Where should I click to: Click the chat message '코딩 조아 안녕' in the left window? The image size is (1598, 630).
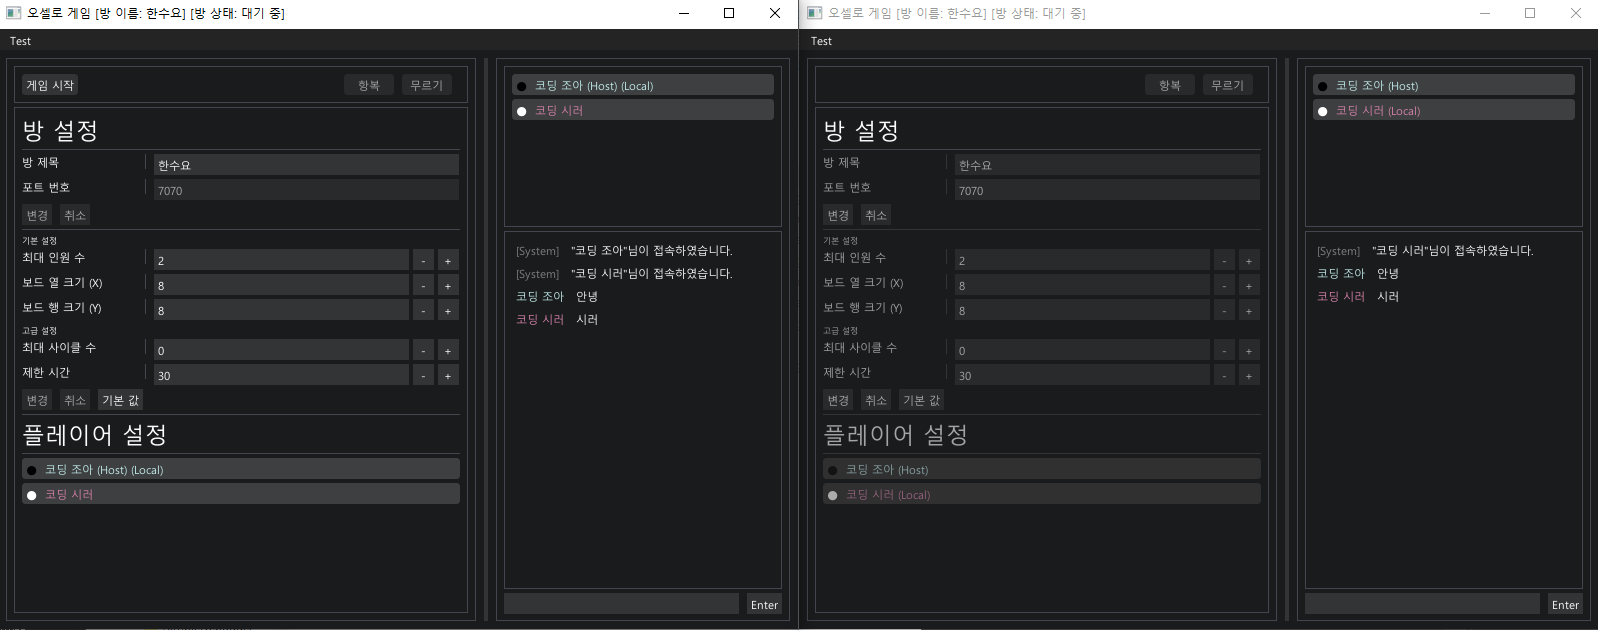pyautogui.click(x=557, y=296)
